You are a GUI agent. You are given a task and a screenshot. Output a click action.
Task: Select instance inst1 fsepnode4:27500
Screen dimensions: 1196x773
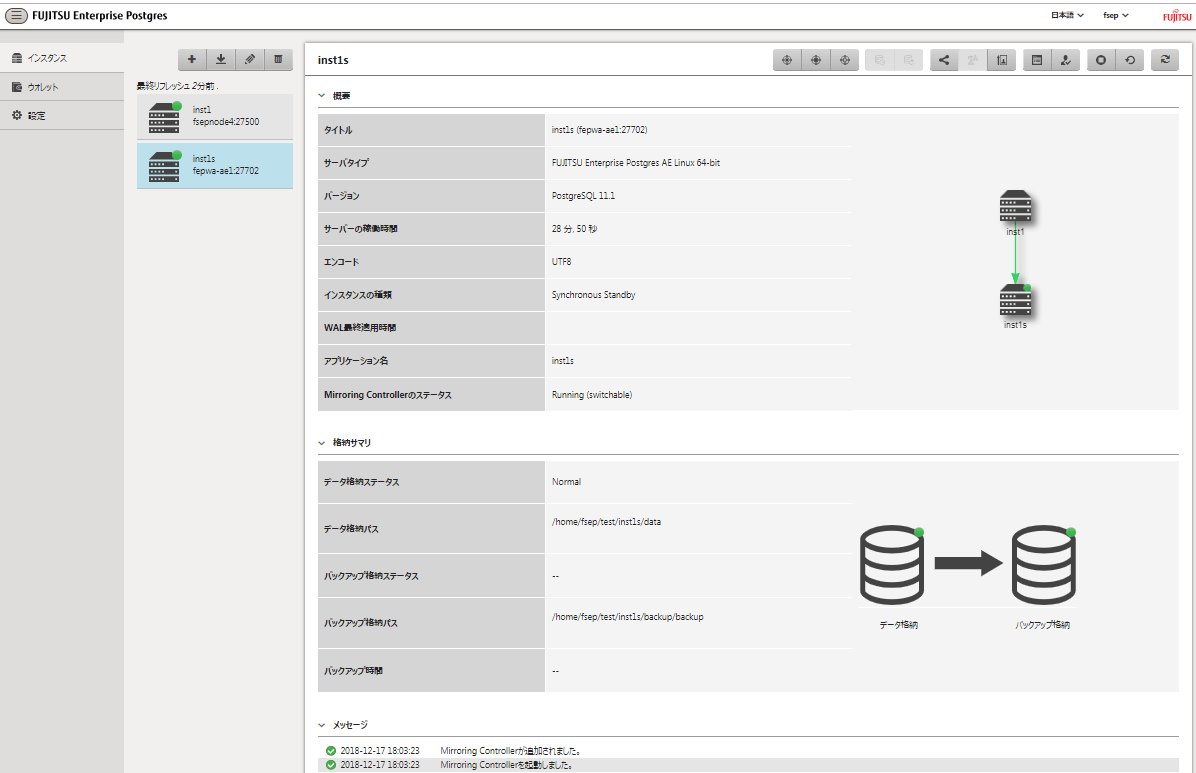coord(215,117)
